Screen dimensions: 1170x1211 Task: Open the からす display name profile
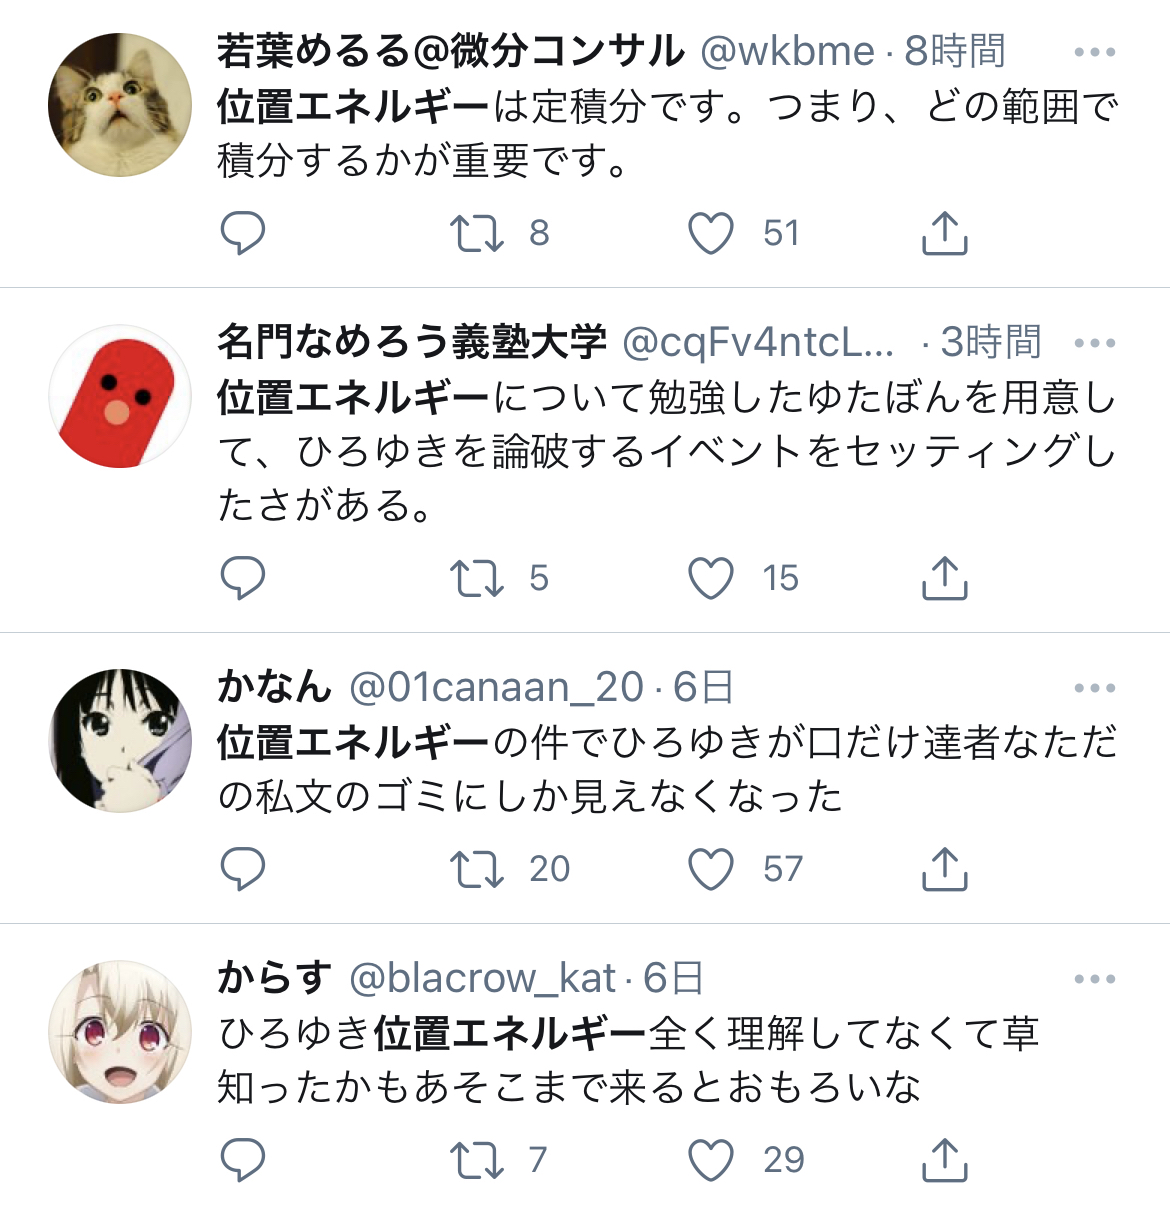(274, 977)
